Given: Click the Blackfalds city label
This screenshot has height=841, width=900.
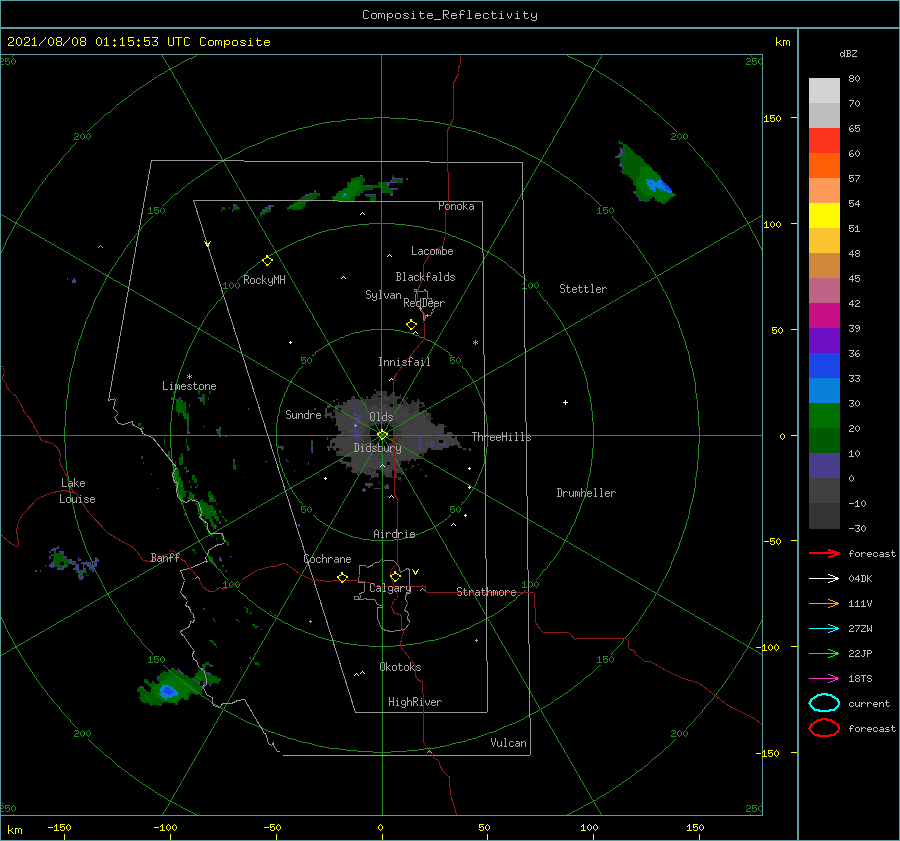Looking at the screenshot, I should [425, 277].
